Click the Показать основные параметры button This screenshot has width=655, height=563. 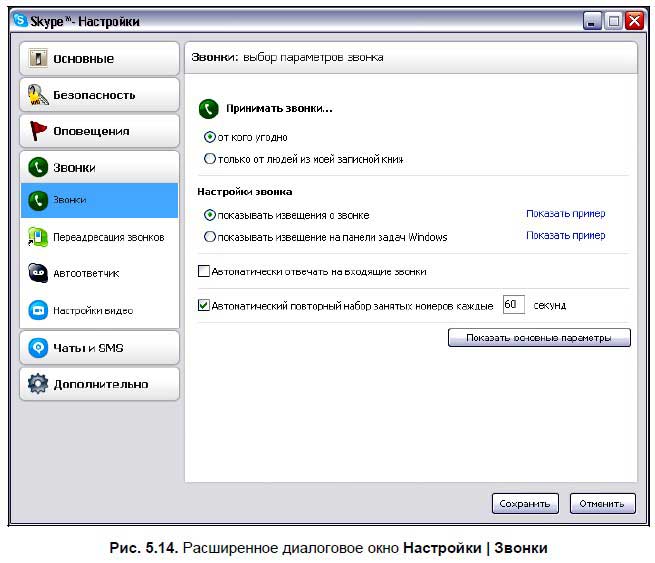(539, 338)
